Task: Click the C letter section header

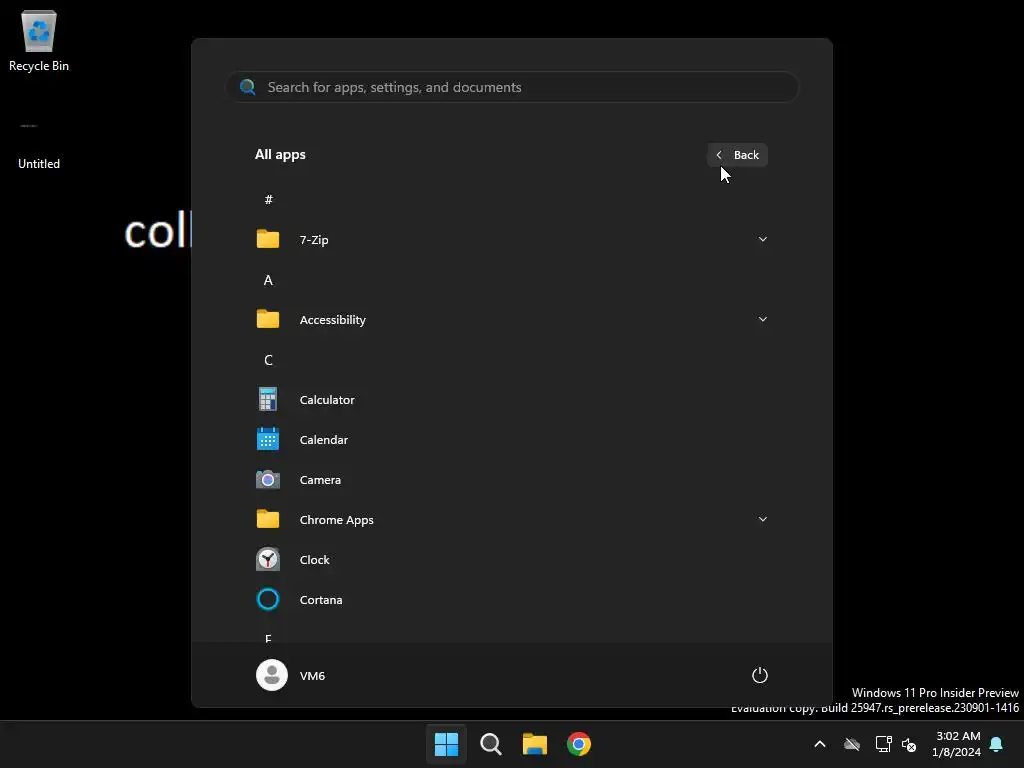Action: 268,360
